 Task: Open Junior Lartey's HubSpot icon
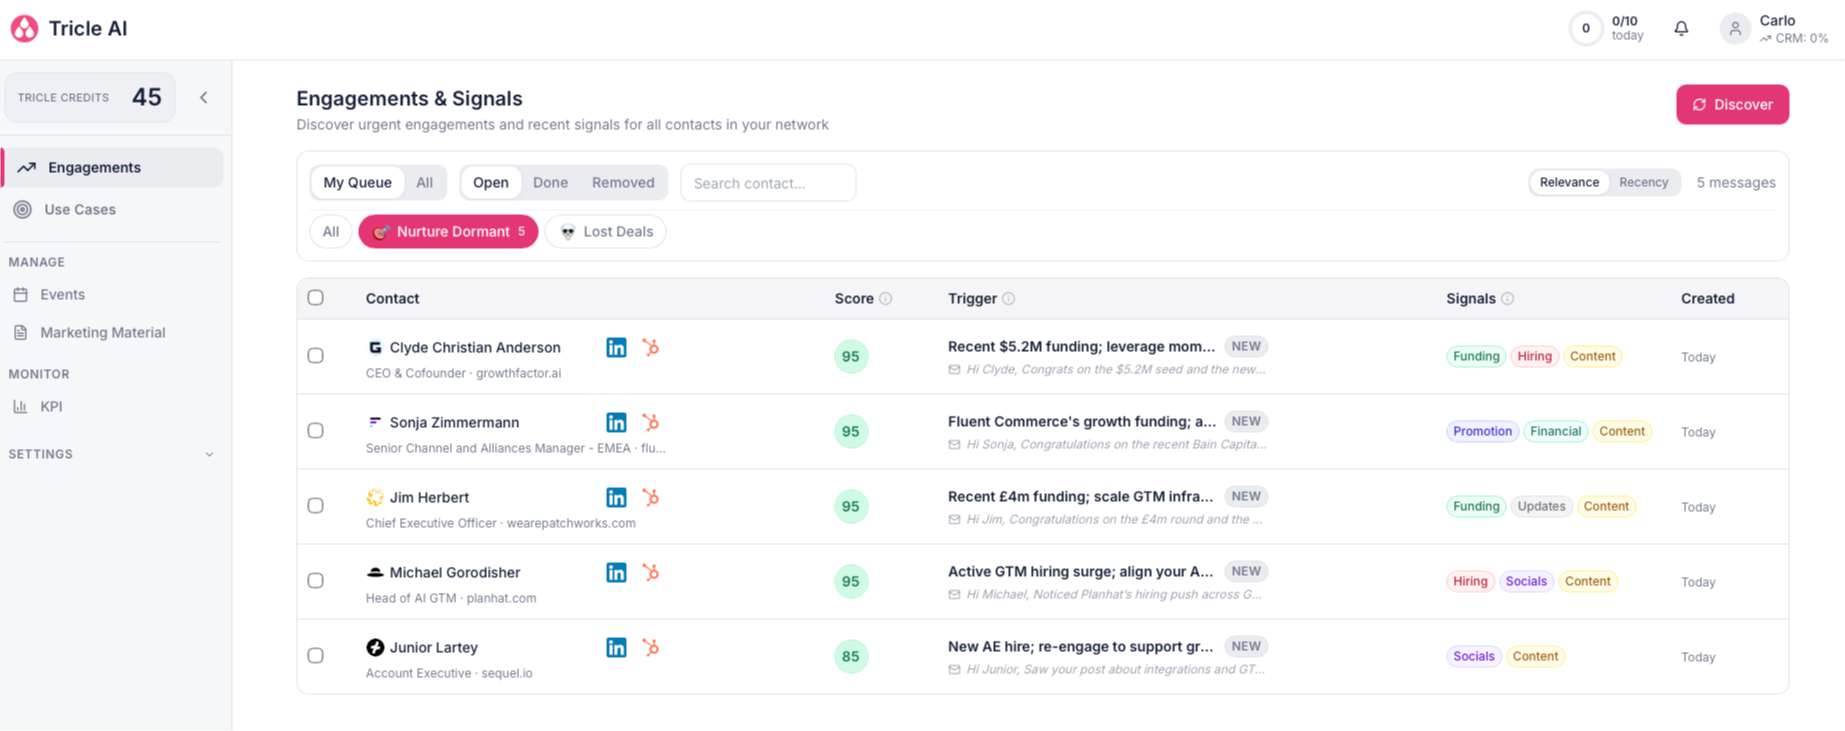pos(651,647)
